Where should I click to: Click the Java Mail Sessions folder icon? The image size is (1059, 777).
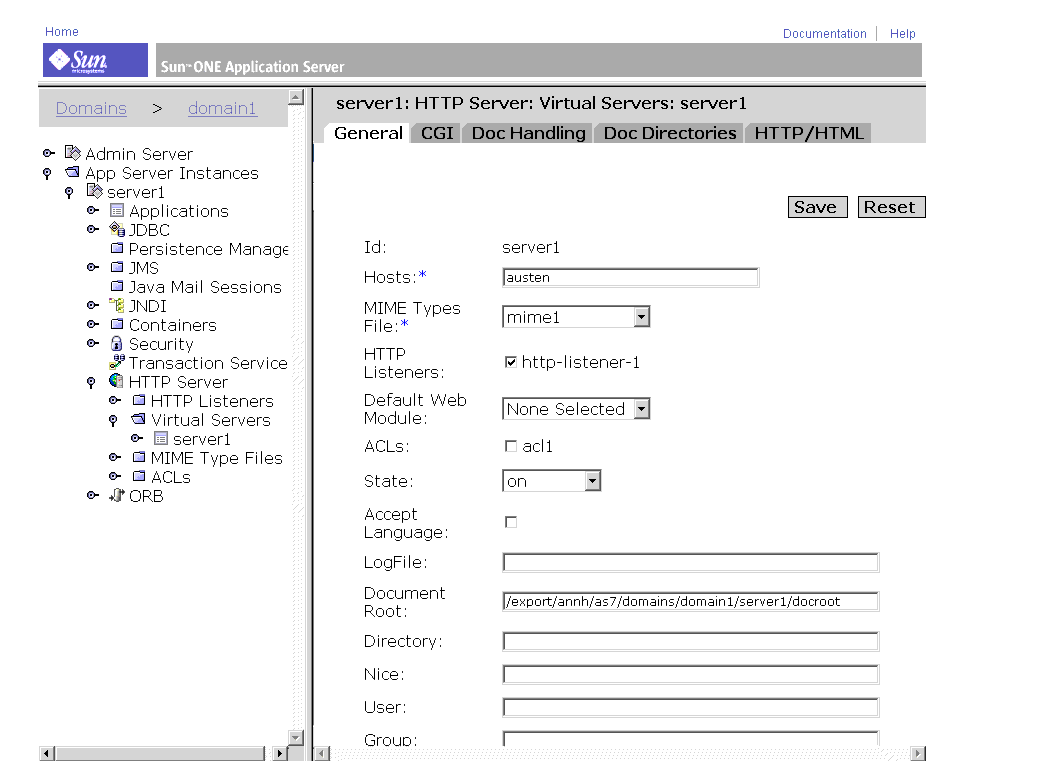point(117,286)
